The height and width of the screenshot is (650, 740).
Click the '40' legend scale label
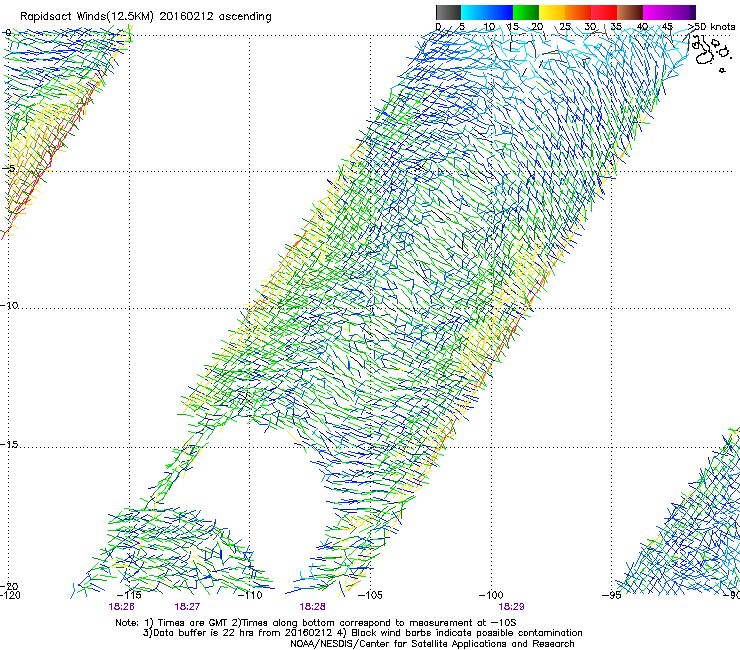tap(642, 26)
